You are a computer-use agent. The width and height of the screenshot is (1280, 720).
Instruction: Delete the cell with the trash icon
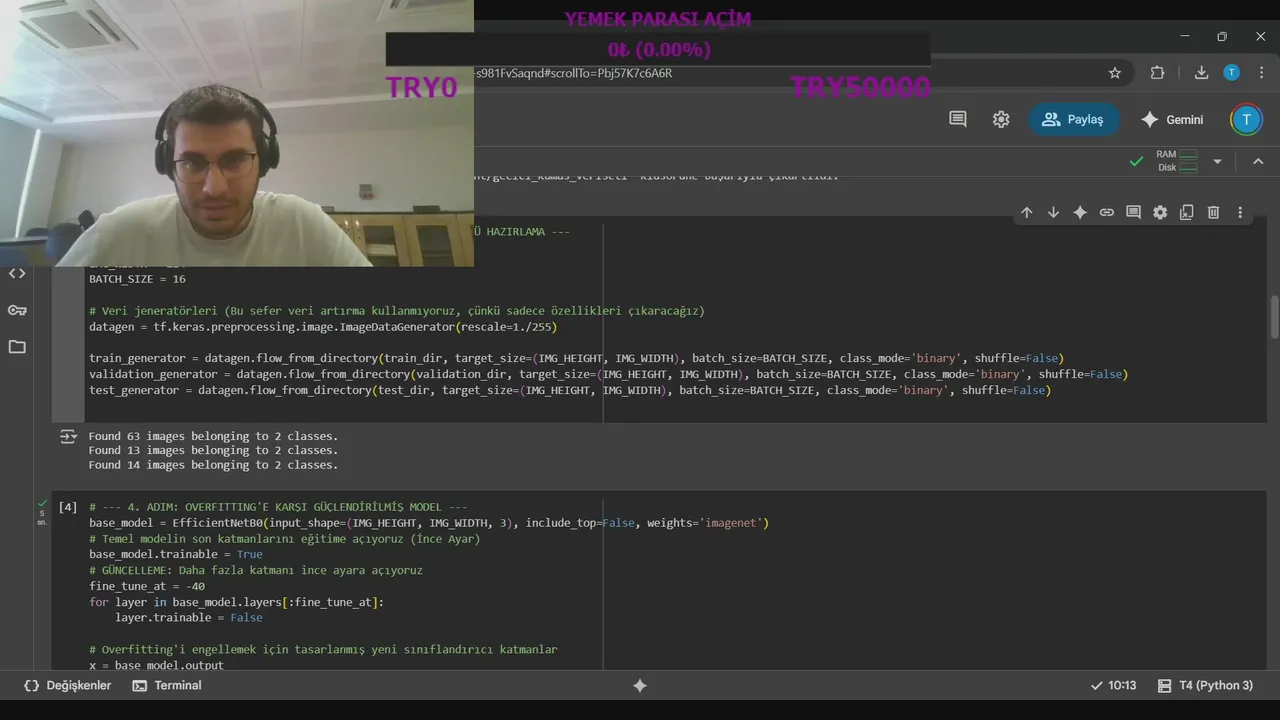pyautogui.click(x=1213, y=212)
